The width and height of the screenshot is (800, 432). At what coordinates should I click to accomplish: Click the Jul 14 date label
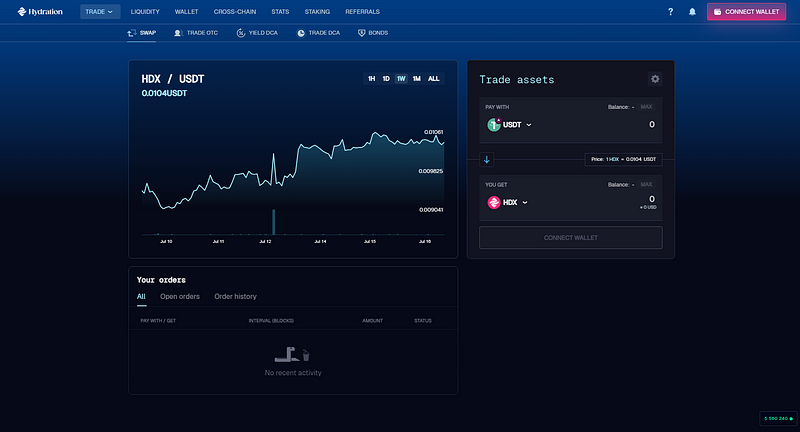[320, 241]
